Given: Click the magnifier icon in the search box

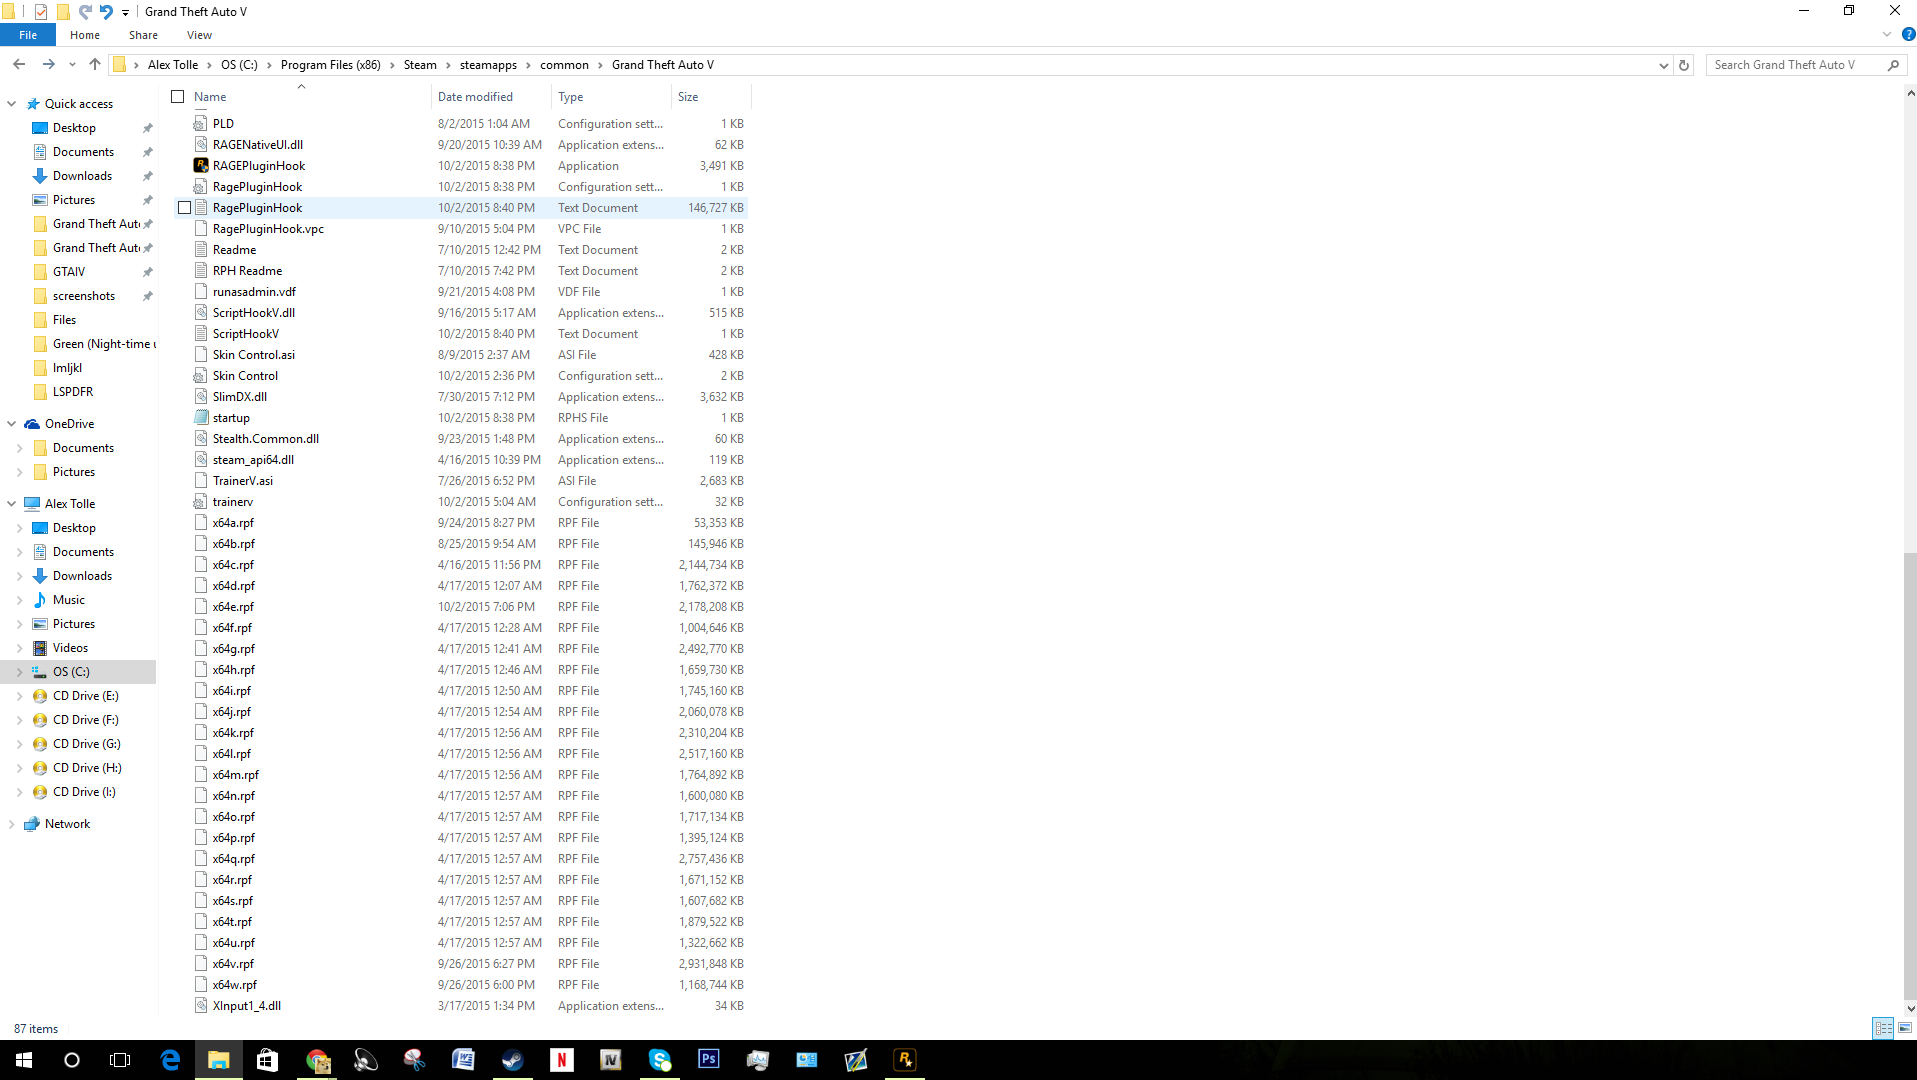Looking at the screenshot, I should tap(1893, 65).
